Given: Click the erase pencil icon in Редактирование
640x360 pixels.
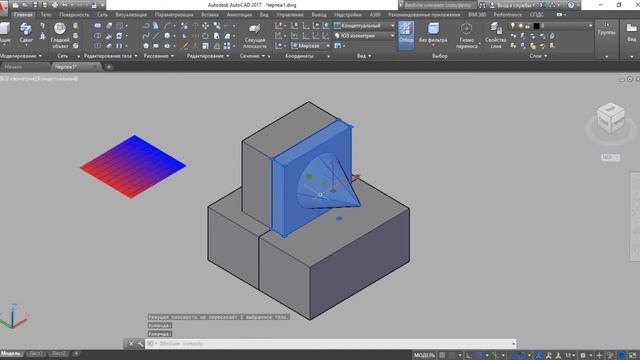Looking at the screenshot, I should point(184,46).
